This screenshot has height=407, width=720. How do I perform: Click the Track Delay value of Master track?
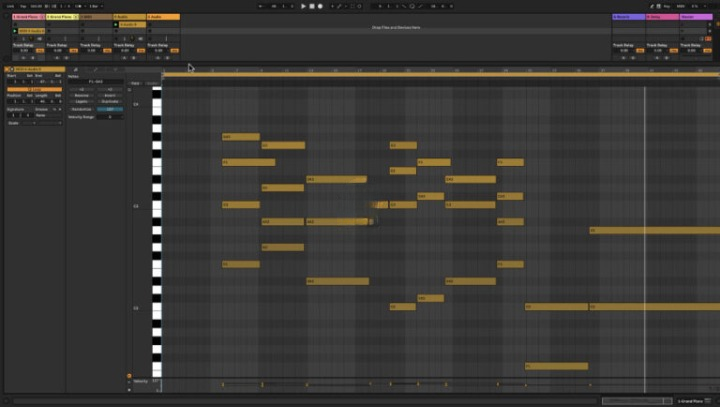click(x=691, y=51)
